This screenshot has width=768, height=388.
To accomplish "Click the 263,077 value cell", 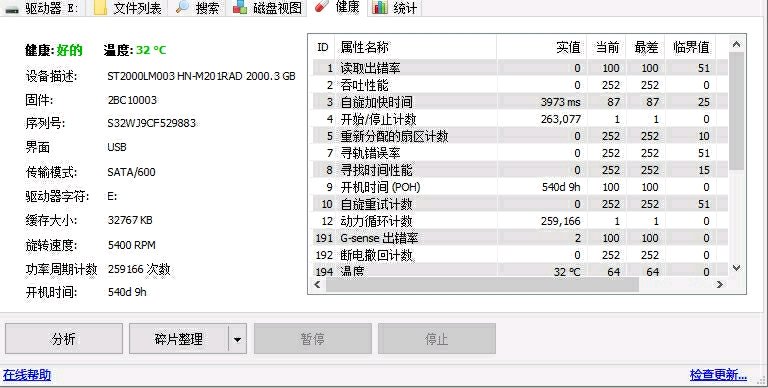I will point(561,119).
